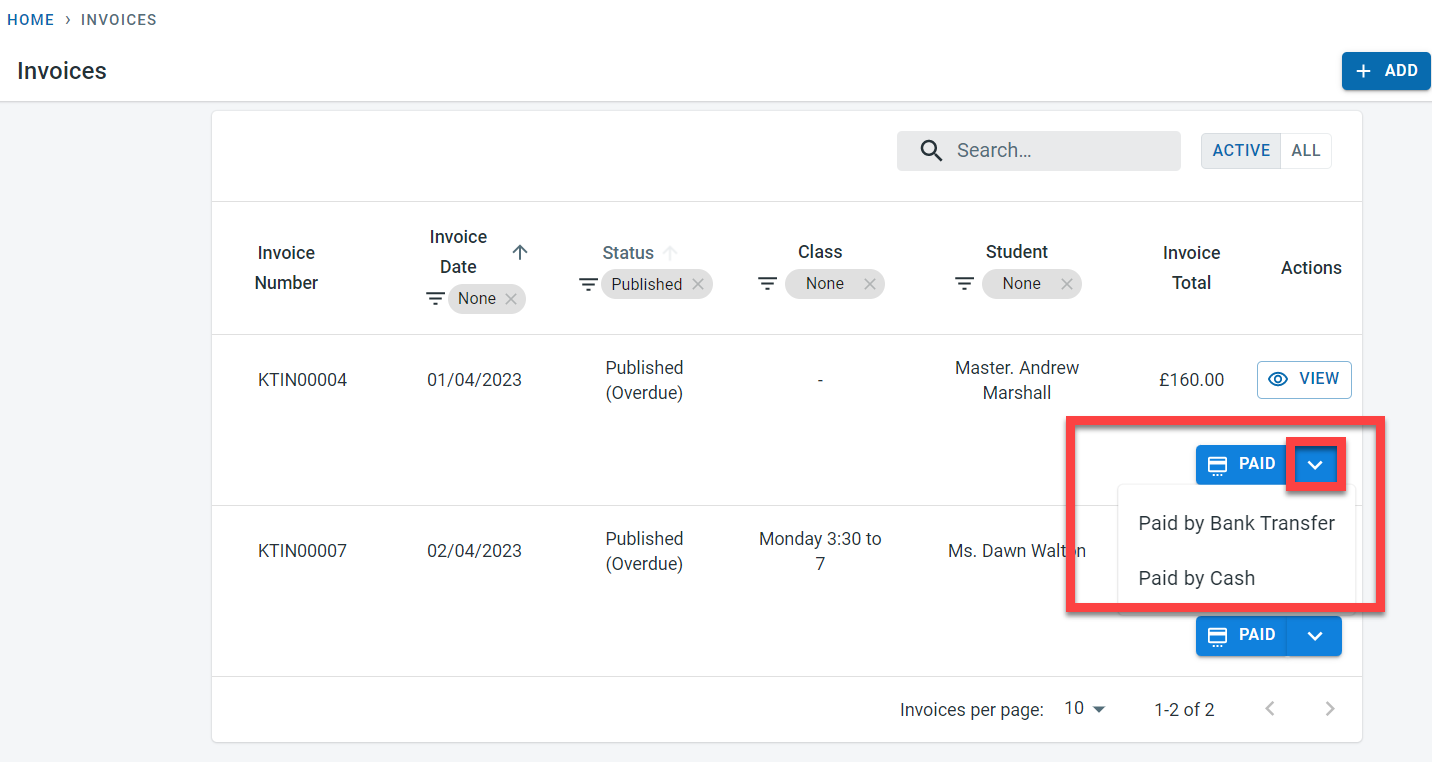Open the Invoice Date filter icon
1432x762 pixels.
435,299
